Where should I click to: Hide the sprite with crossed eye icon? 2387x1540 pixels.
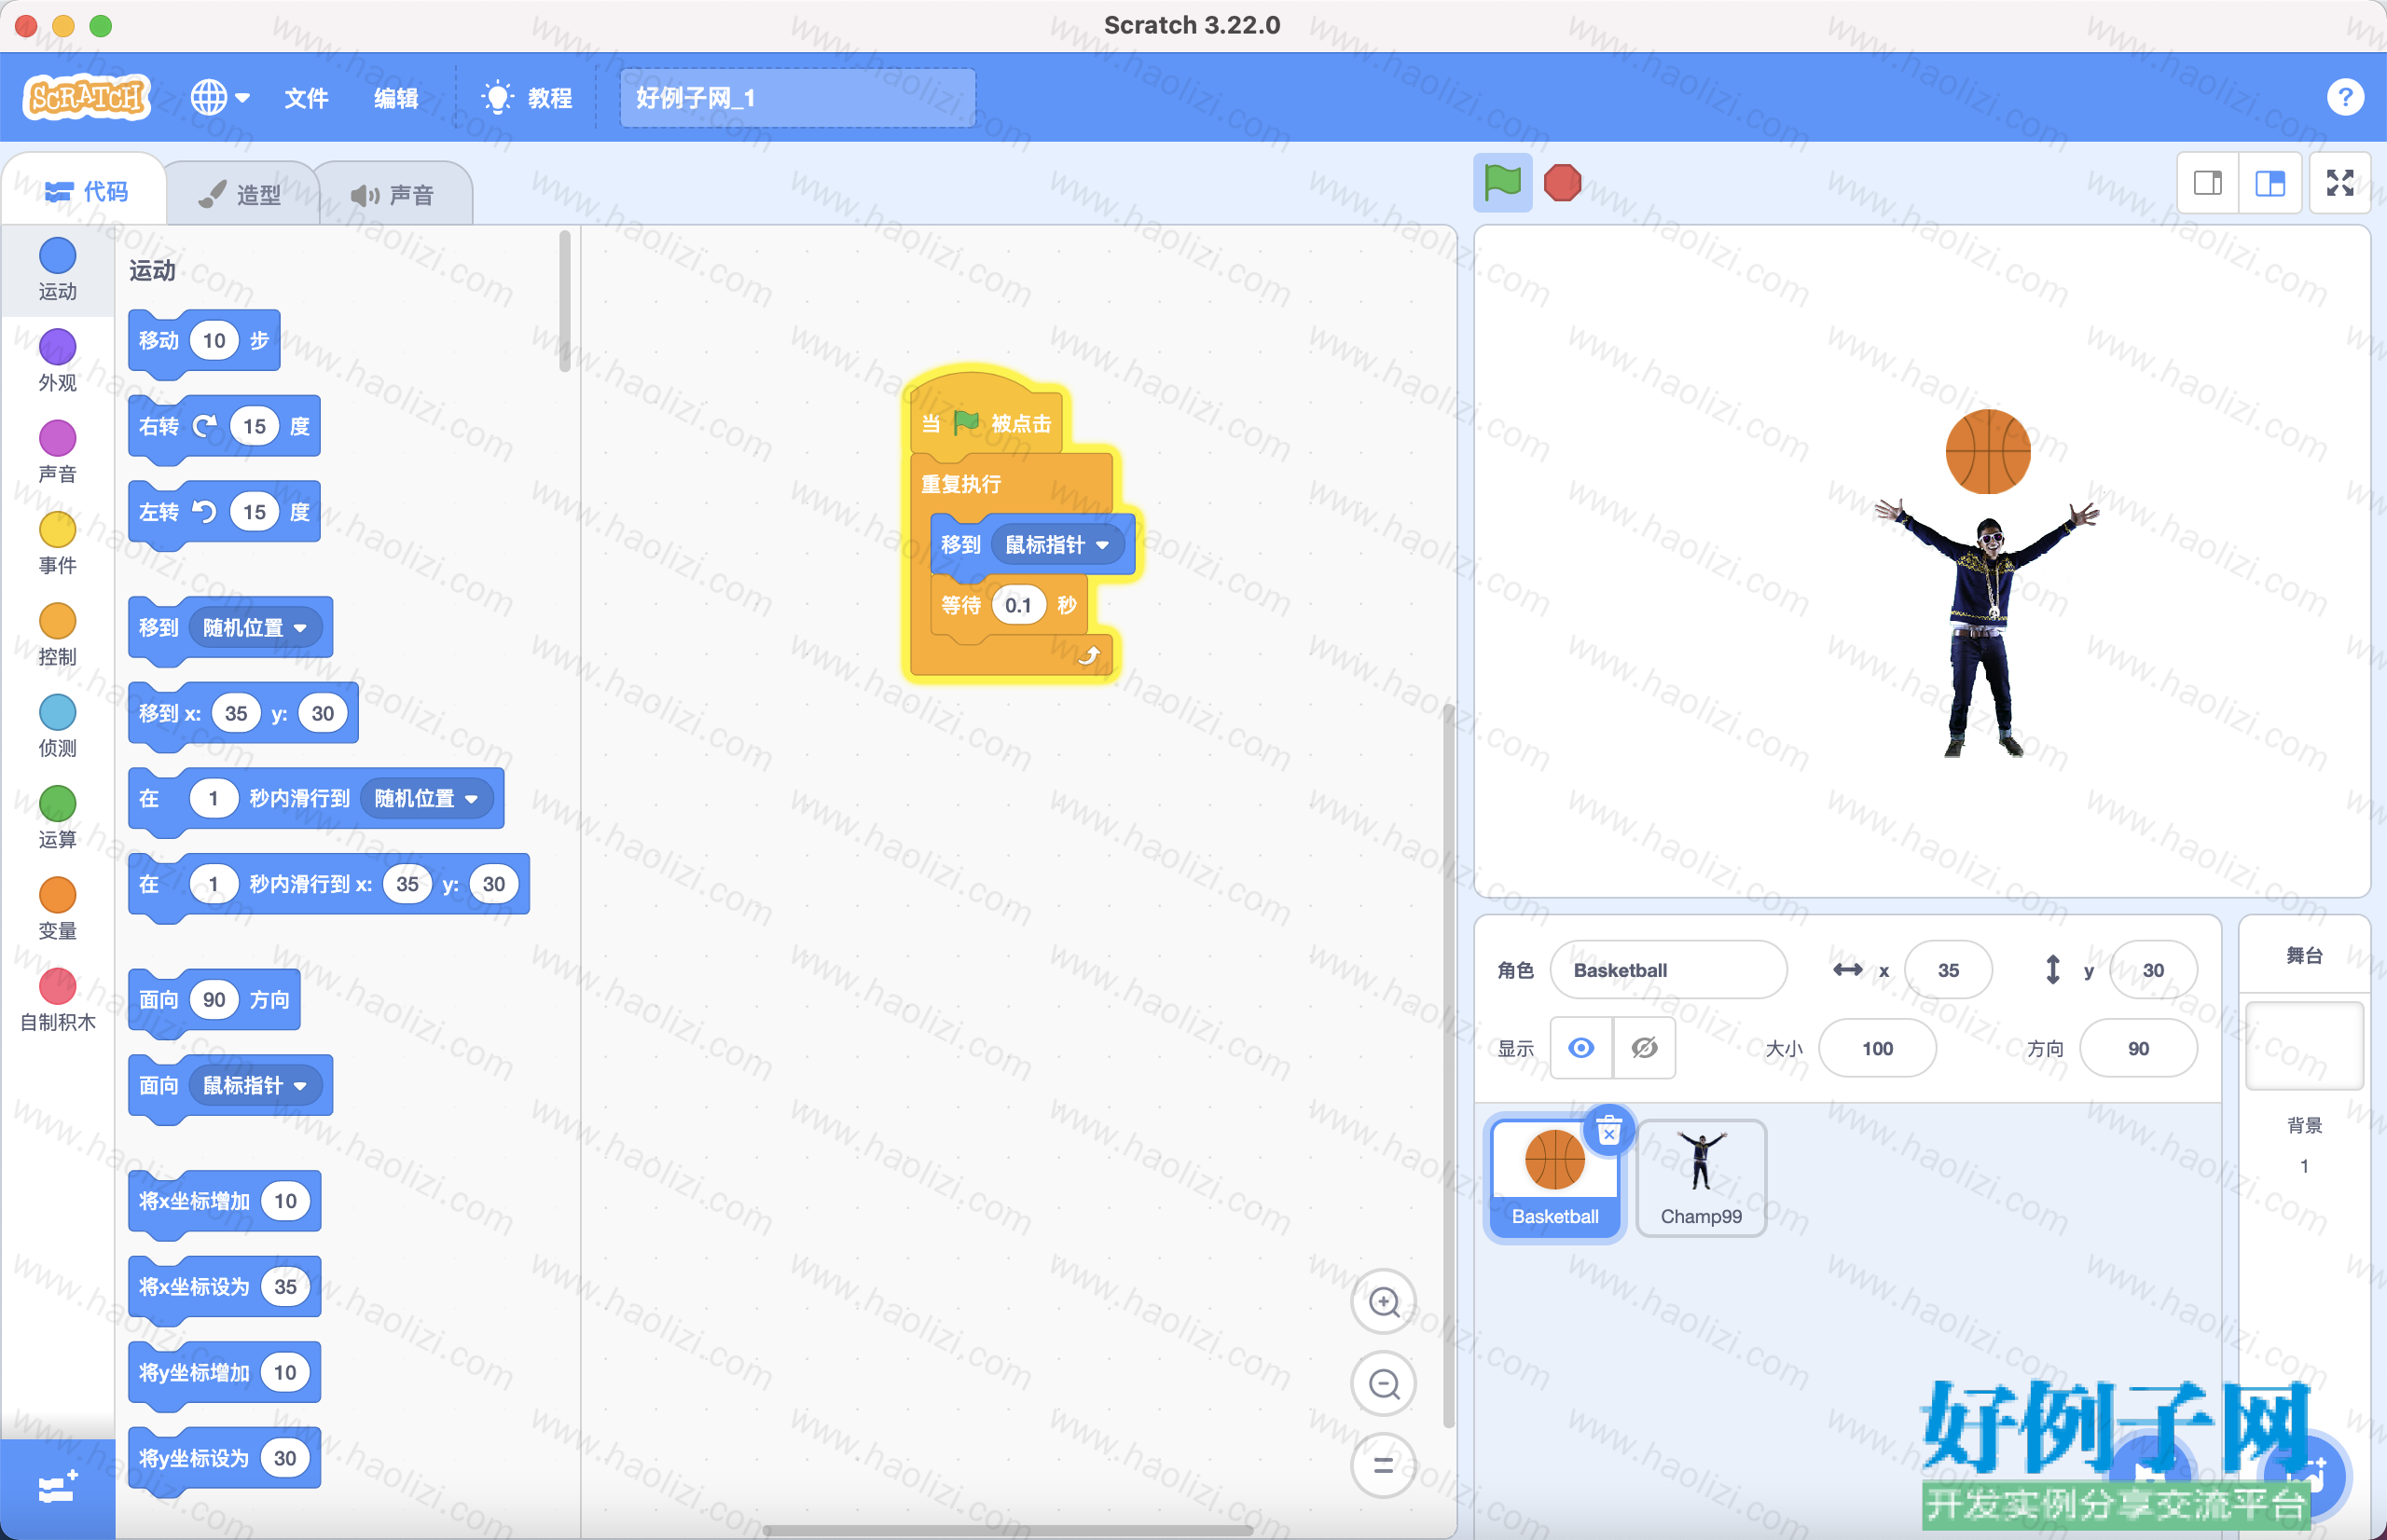[x=1644, y=1048]
